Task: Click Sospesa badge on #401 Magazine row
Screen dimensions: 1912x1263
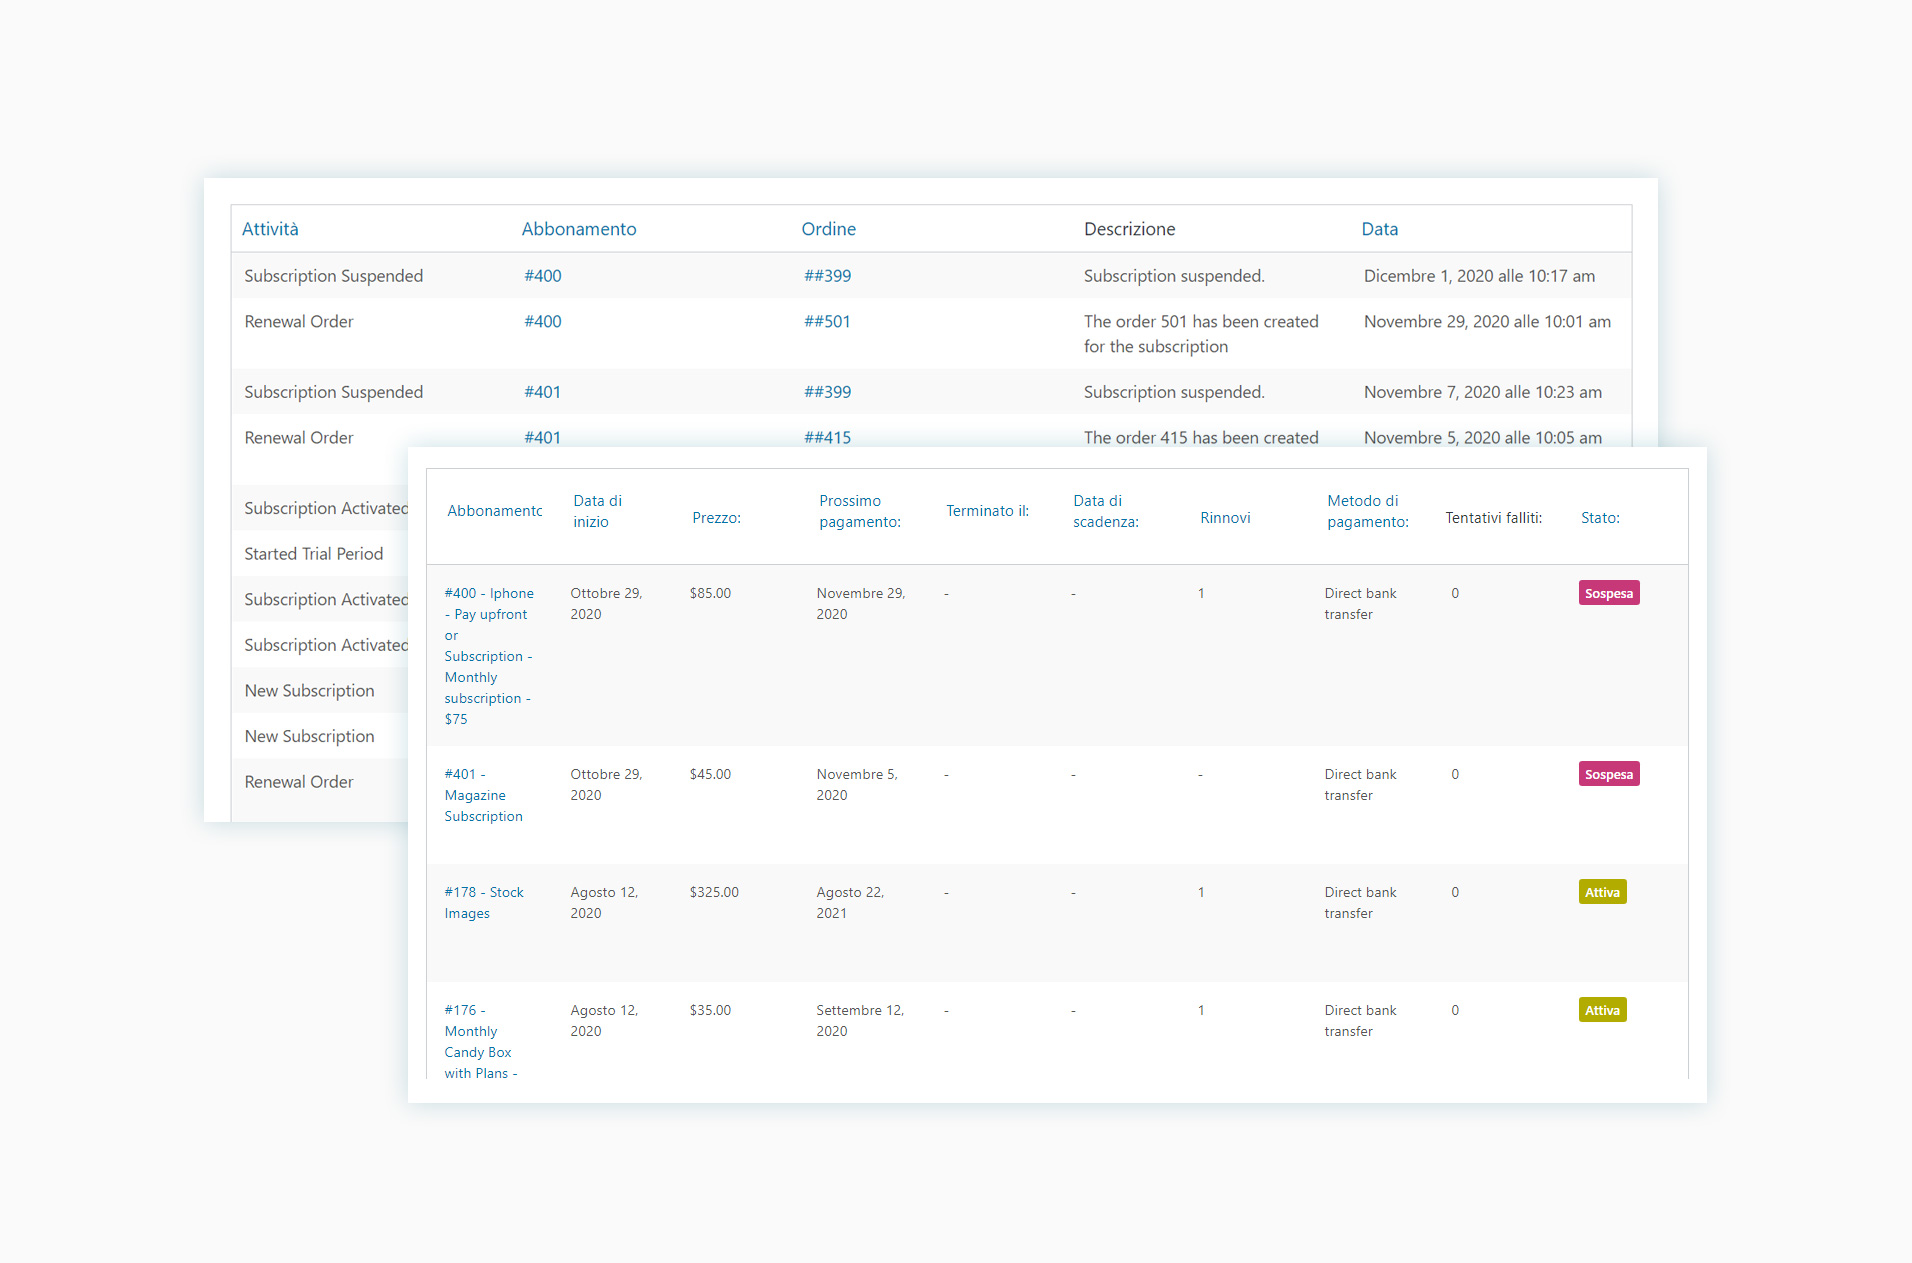Action: (x=1609, y=774)
